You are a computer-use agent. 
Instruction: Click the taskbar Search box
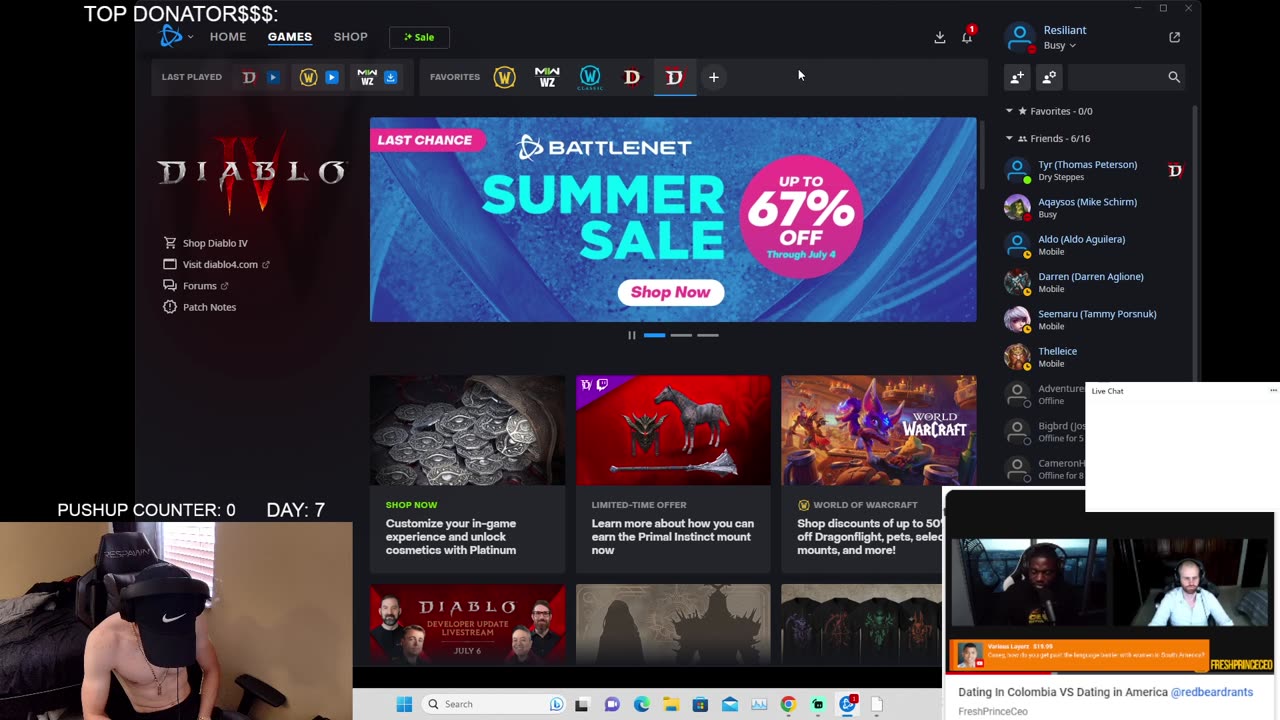(x=494, y=704)
